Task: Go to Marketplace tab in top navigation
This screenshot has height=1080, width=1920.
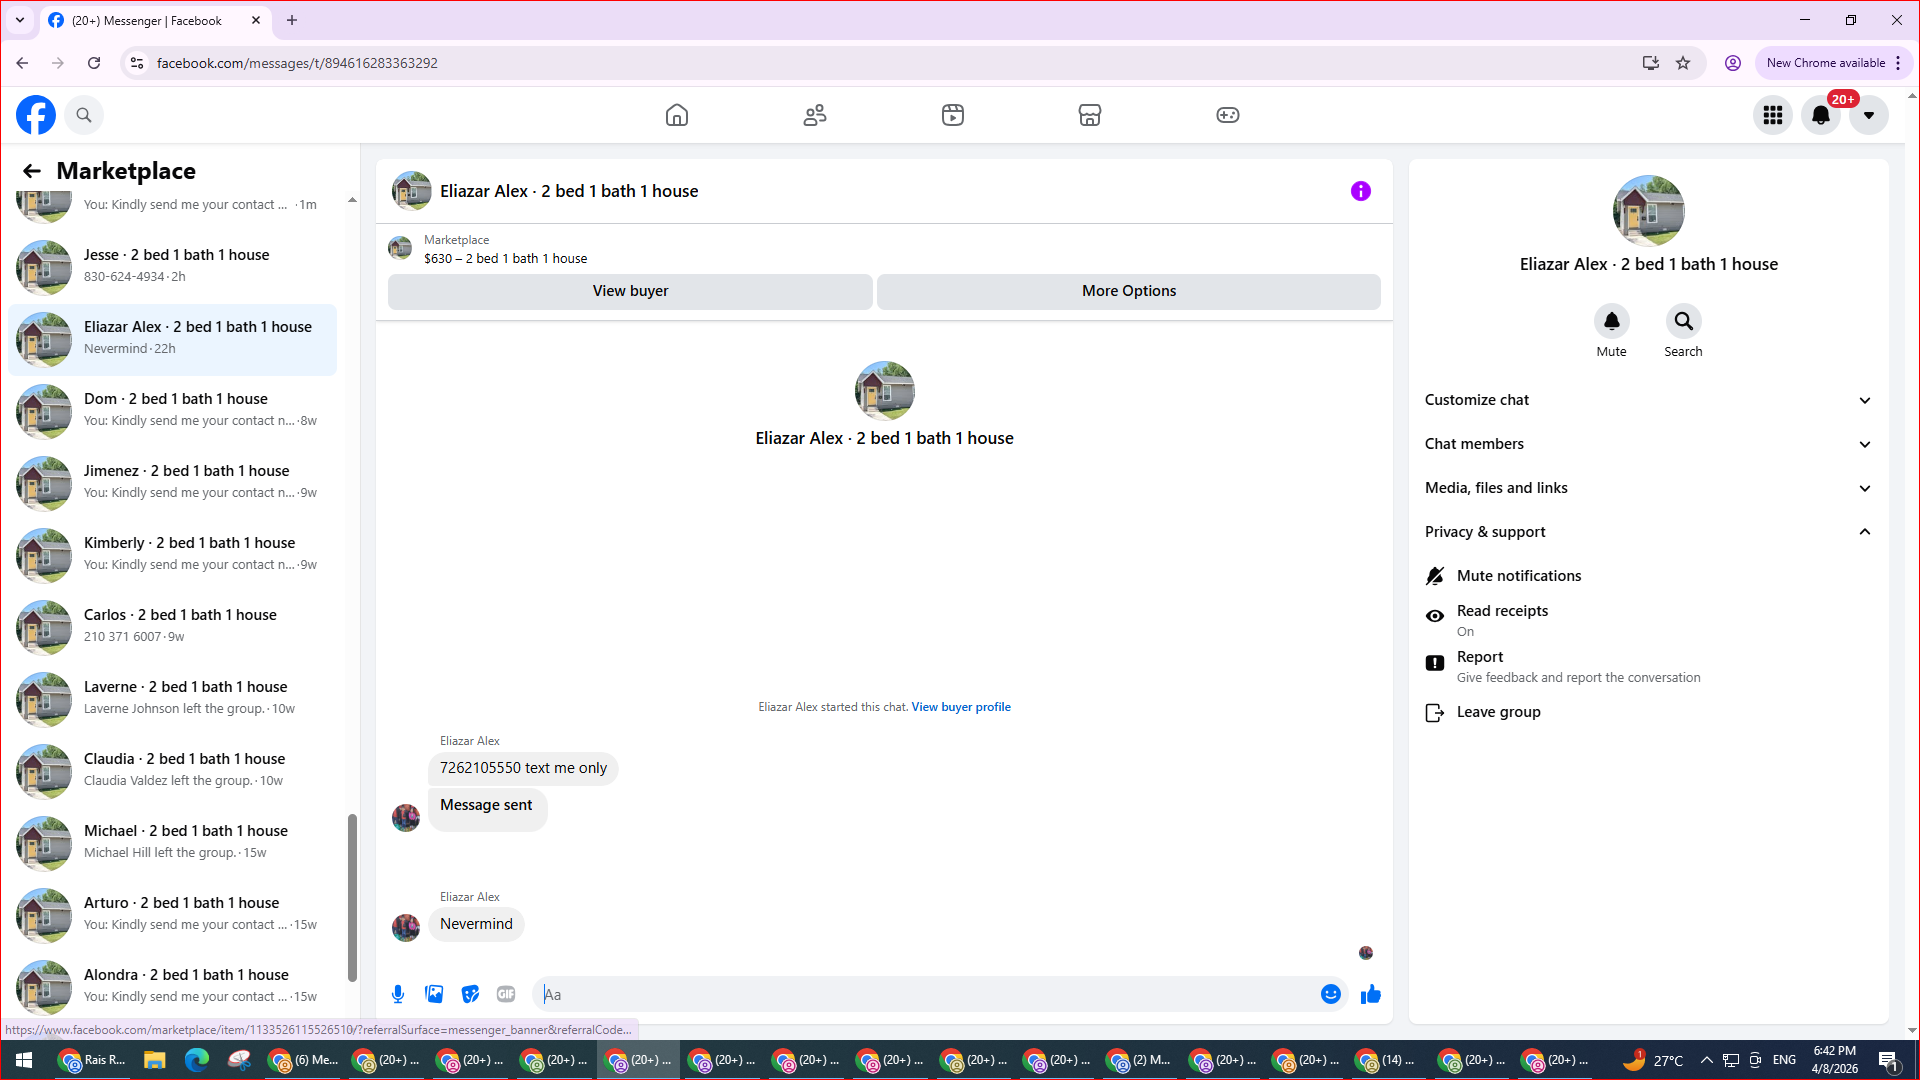Action: point(1089,115)
